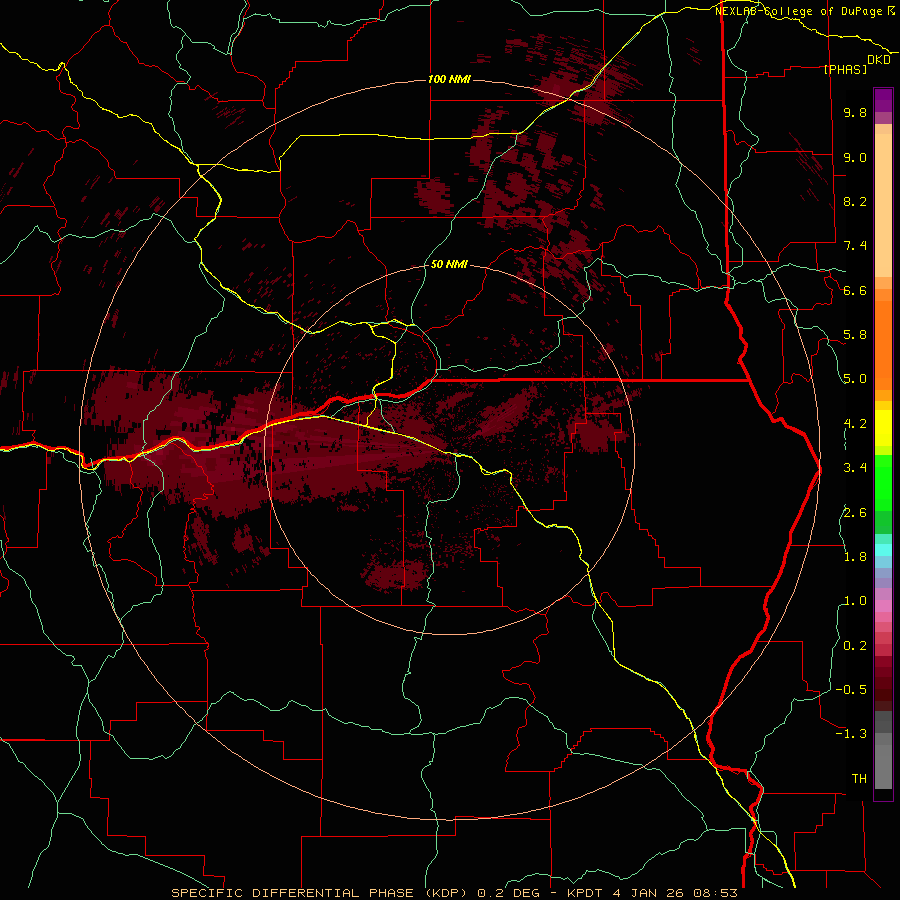Click the purple top segment of the color bar
This screenshot has height=900, width=900.
pyautogui.click(x=883, y=100)
